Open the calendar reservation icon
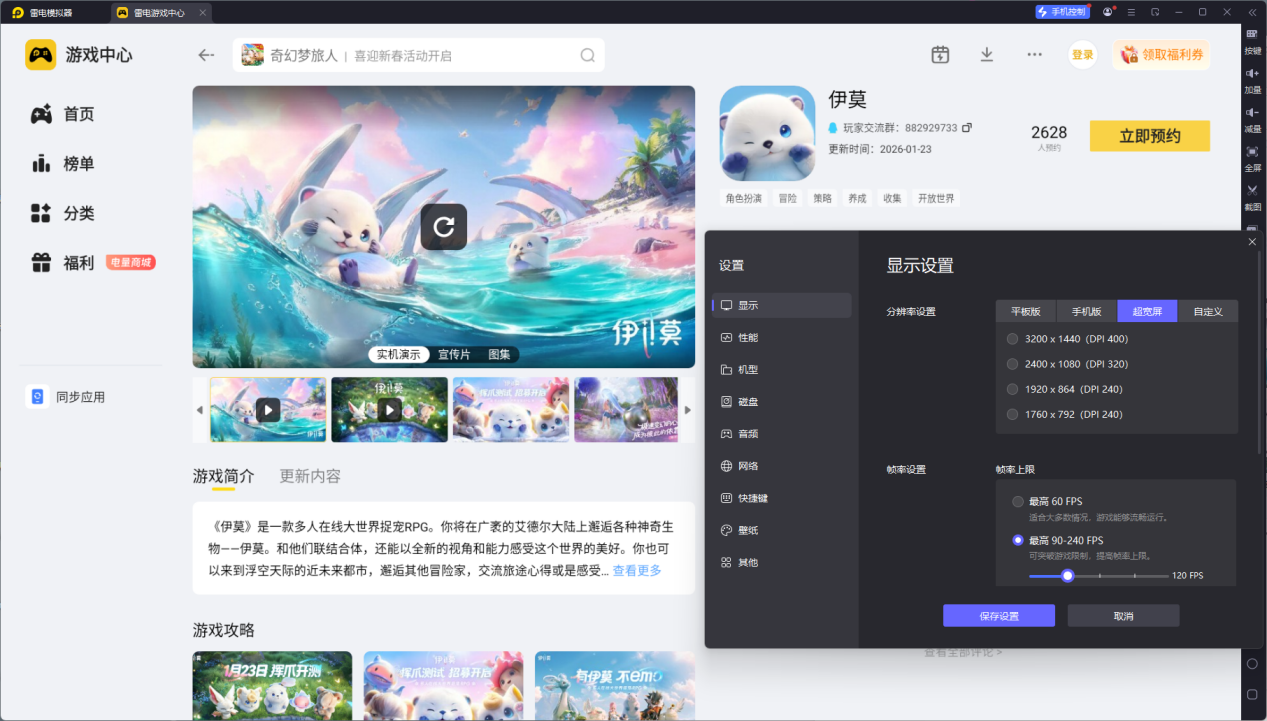Viewport: 1267px width, 721px height. [x=940, y=55]
